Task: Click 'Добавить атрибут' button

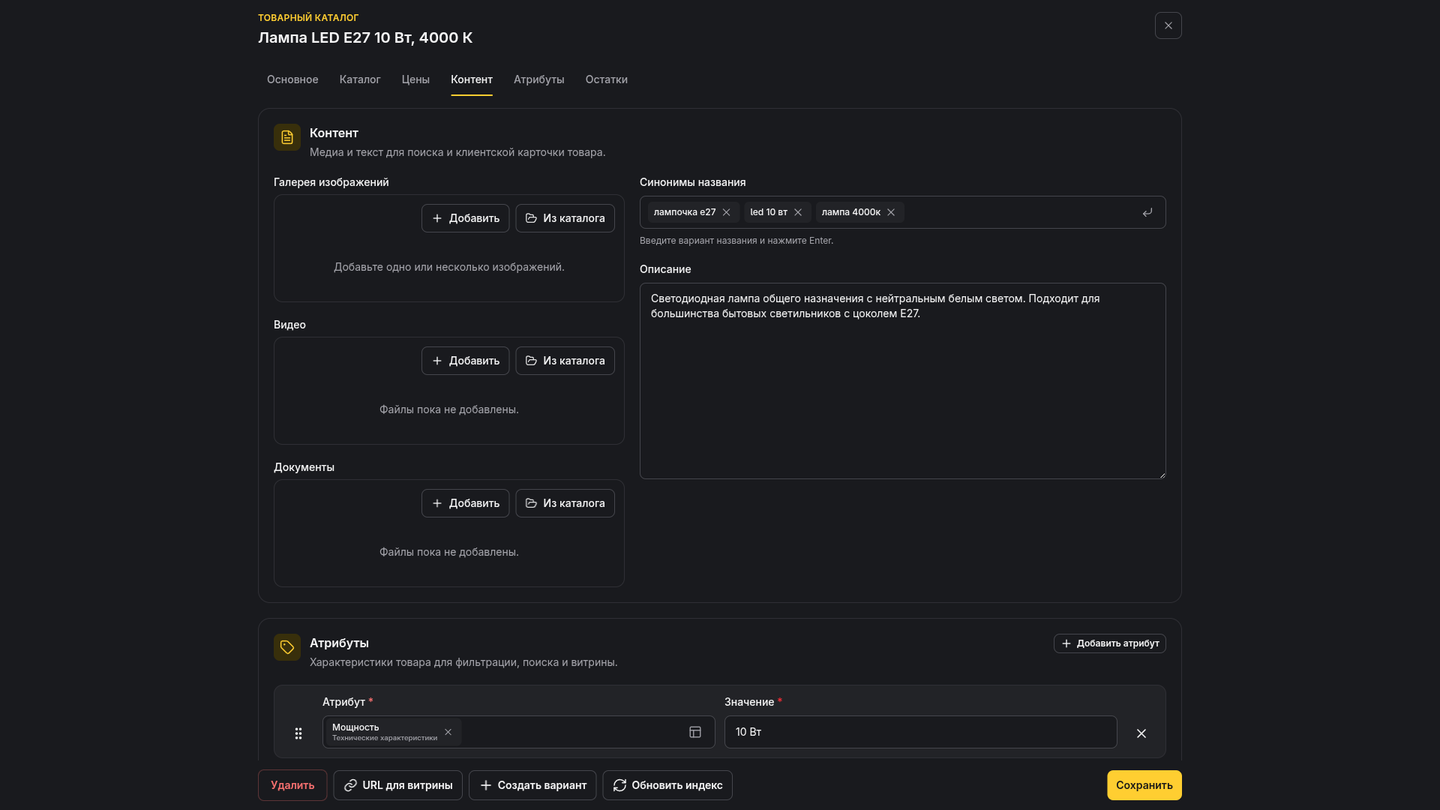Action: point(1110,643)
